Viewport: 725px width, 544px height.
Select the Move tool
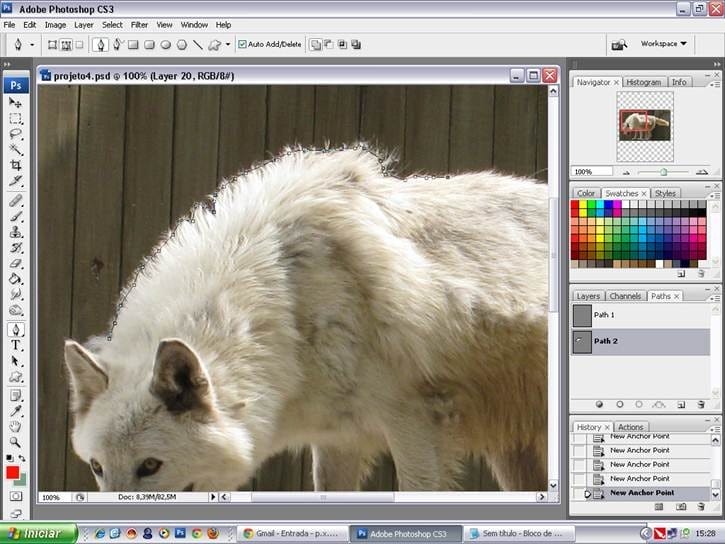[x=16, y=103]
